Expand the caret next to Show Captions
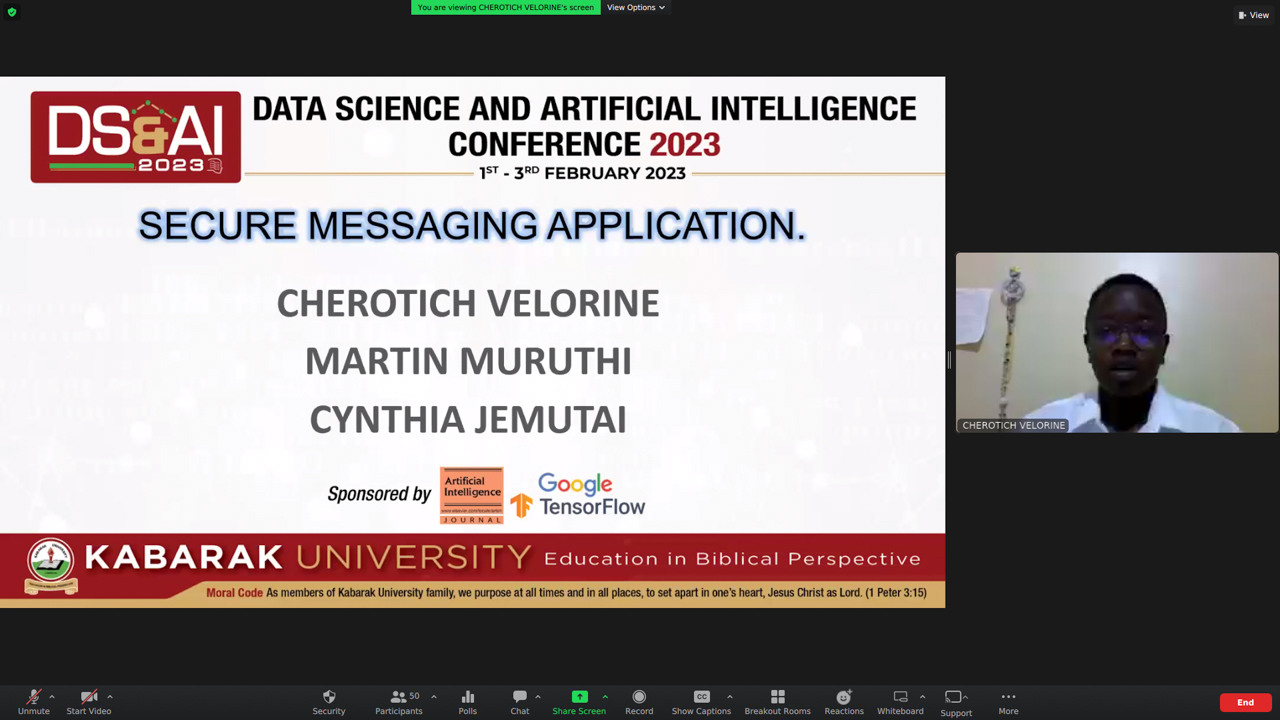 pyautogui.click(x=730, y=697)
